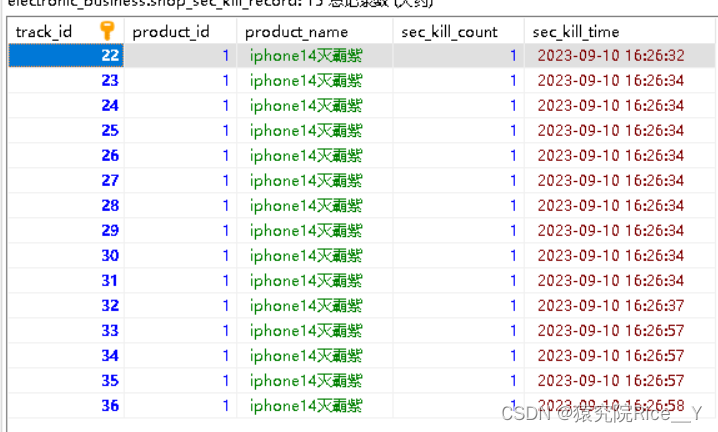Click sec_kill_time 16:26:32 in row 22
Image resolution: width=718 pixels, height=432 pixels.
coord(620,55)
